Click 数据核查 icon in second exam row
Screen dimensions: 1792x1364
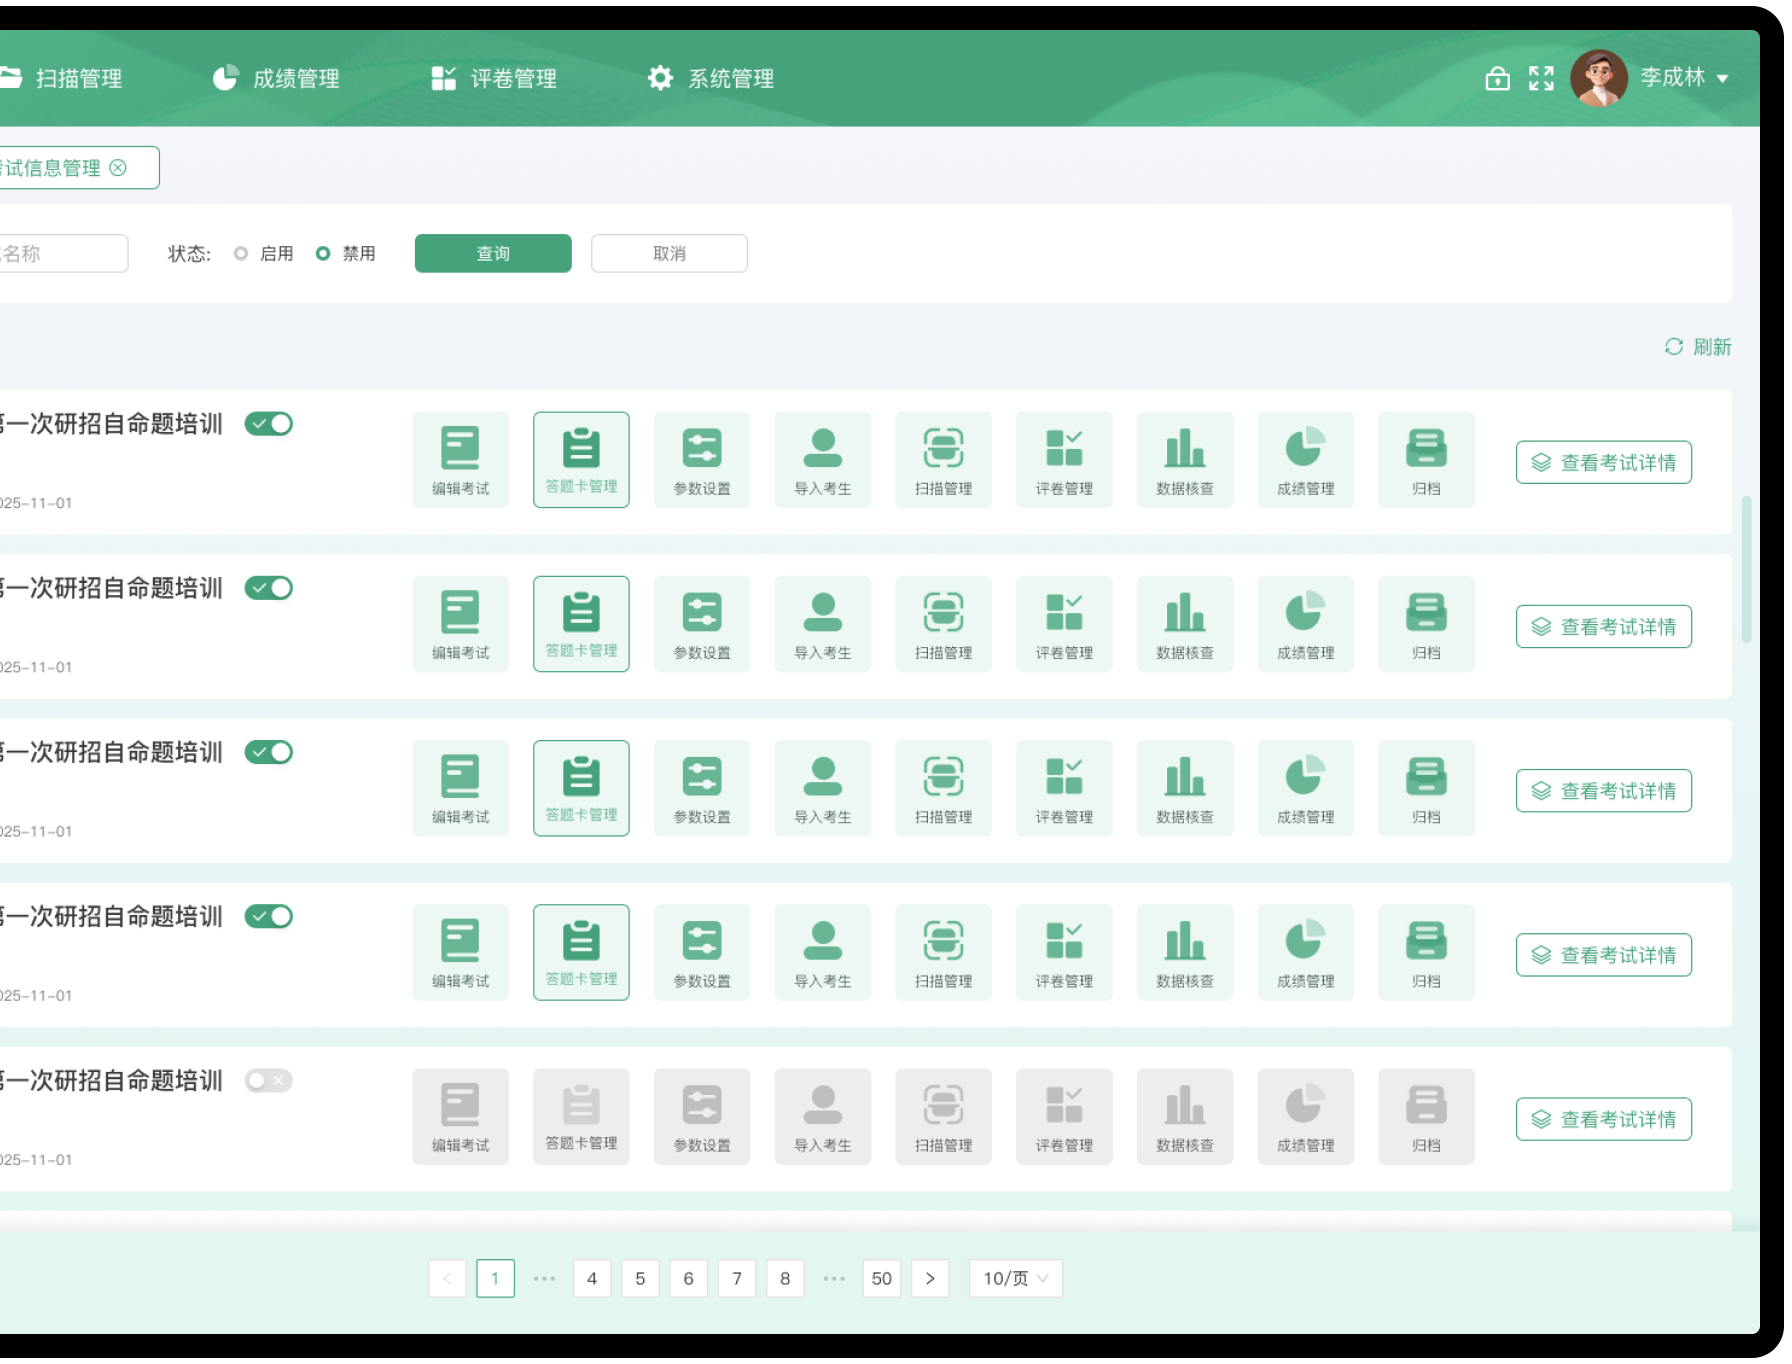[x=1185, y=623]
